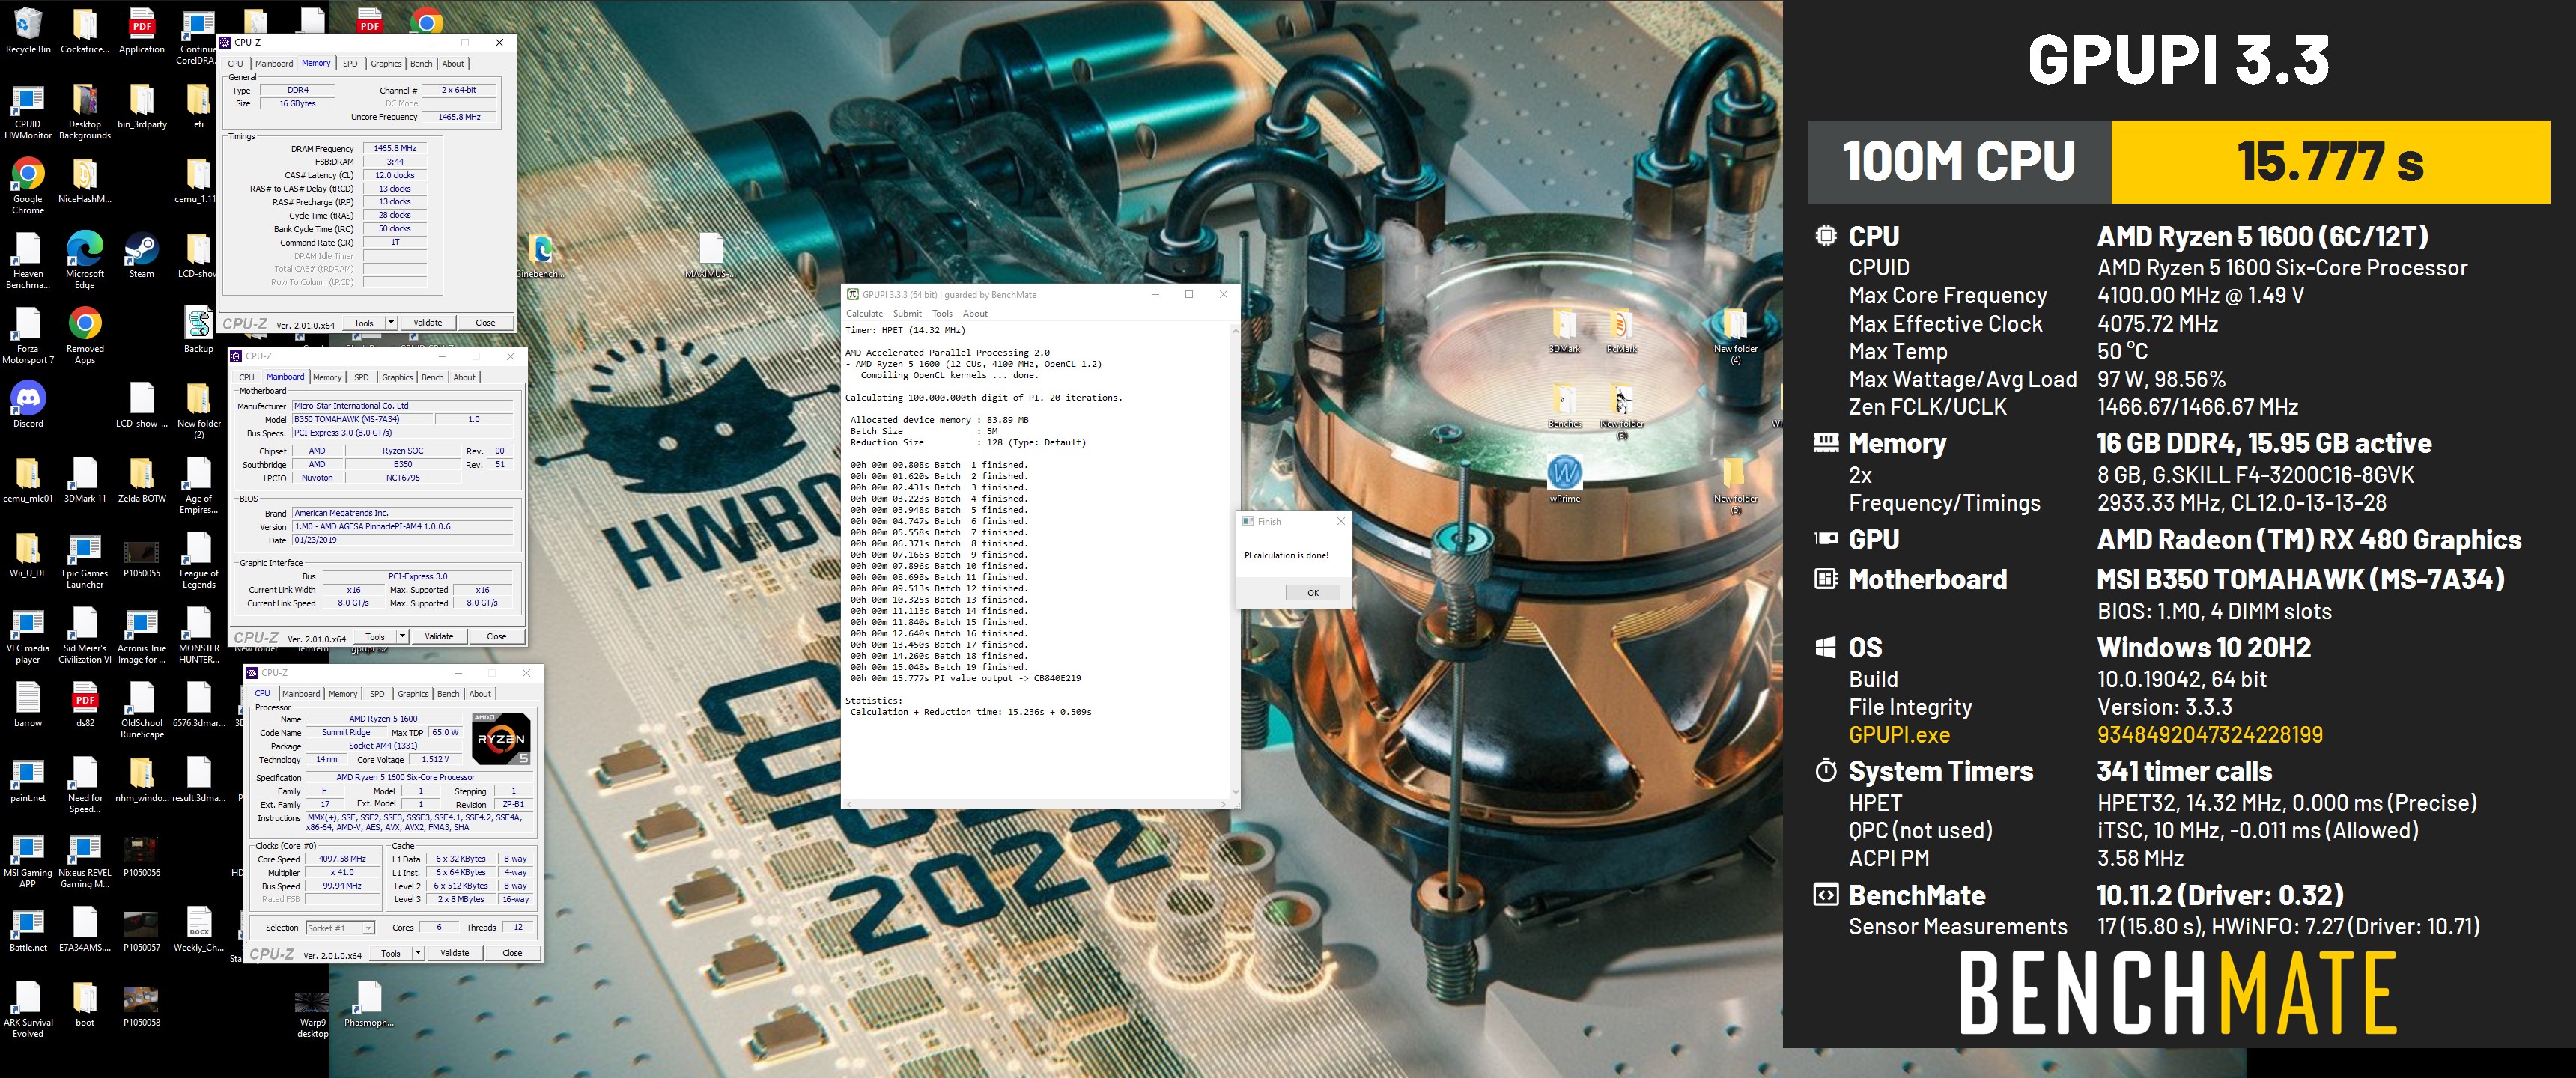Open paint.net desktop shortcut

pos(28,780)
